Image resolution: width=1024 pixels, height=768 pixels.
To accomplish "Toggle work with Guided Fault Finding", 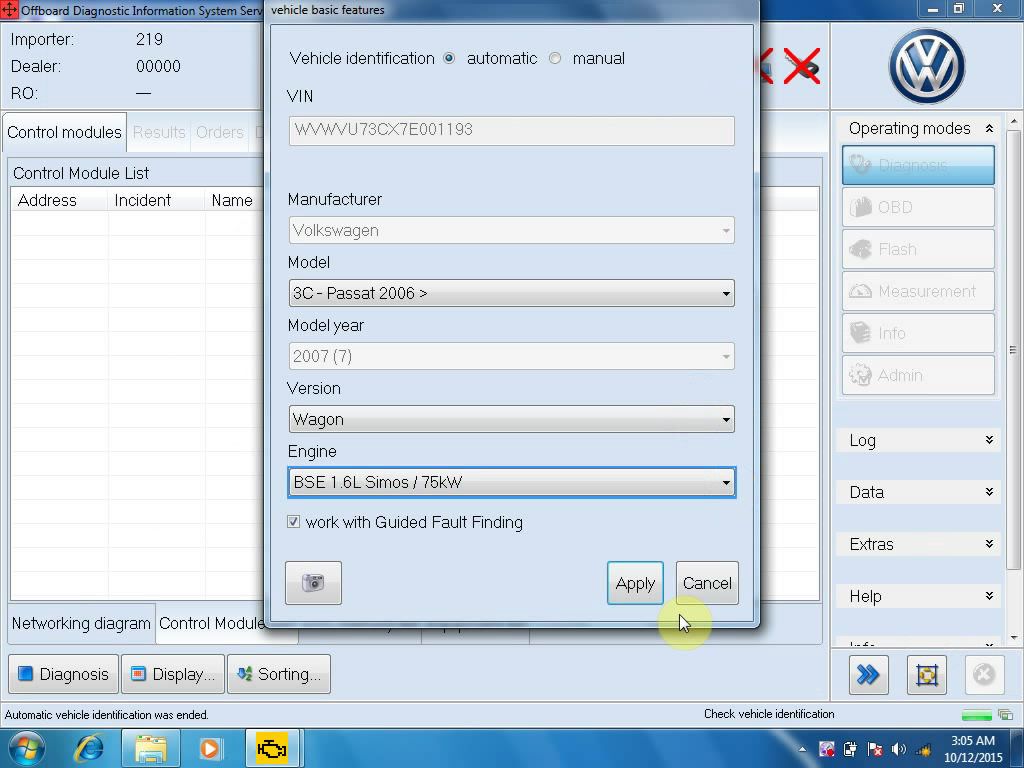I will (x=293, y=522).
